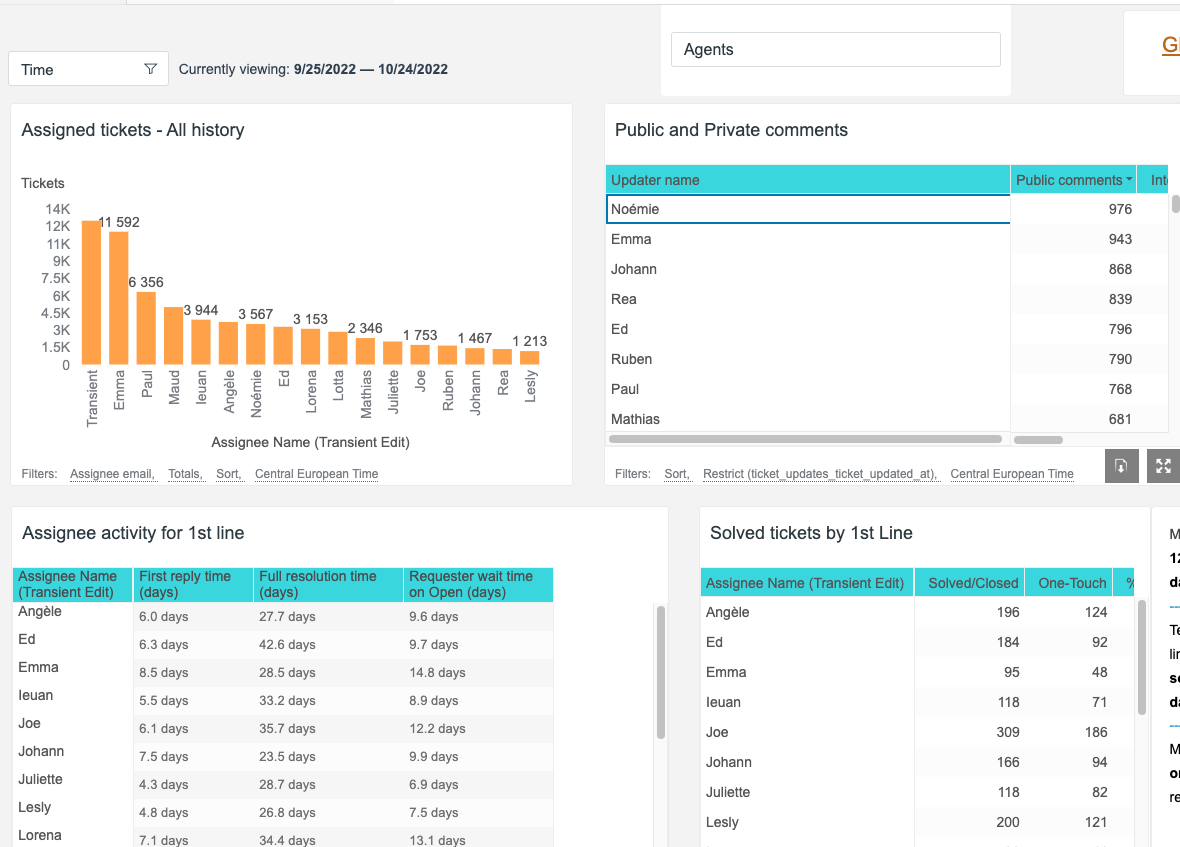1180x847 pixels.
Task: Open the Assignee email filter link
Action: tap(112, 474)
